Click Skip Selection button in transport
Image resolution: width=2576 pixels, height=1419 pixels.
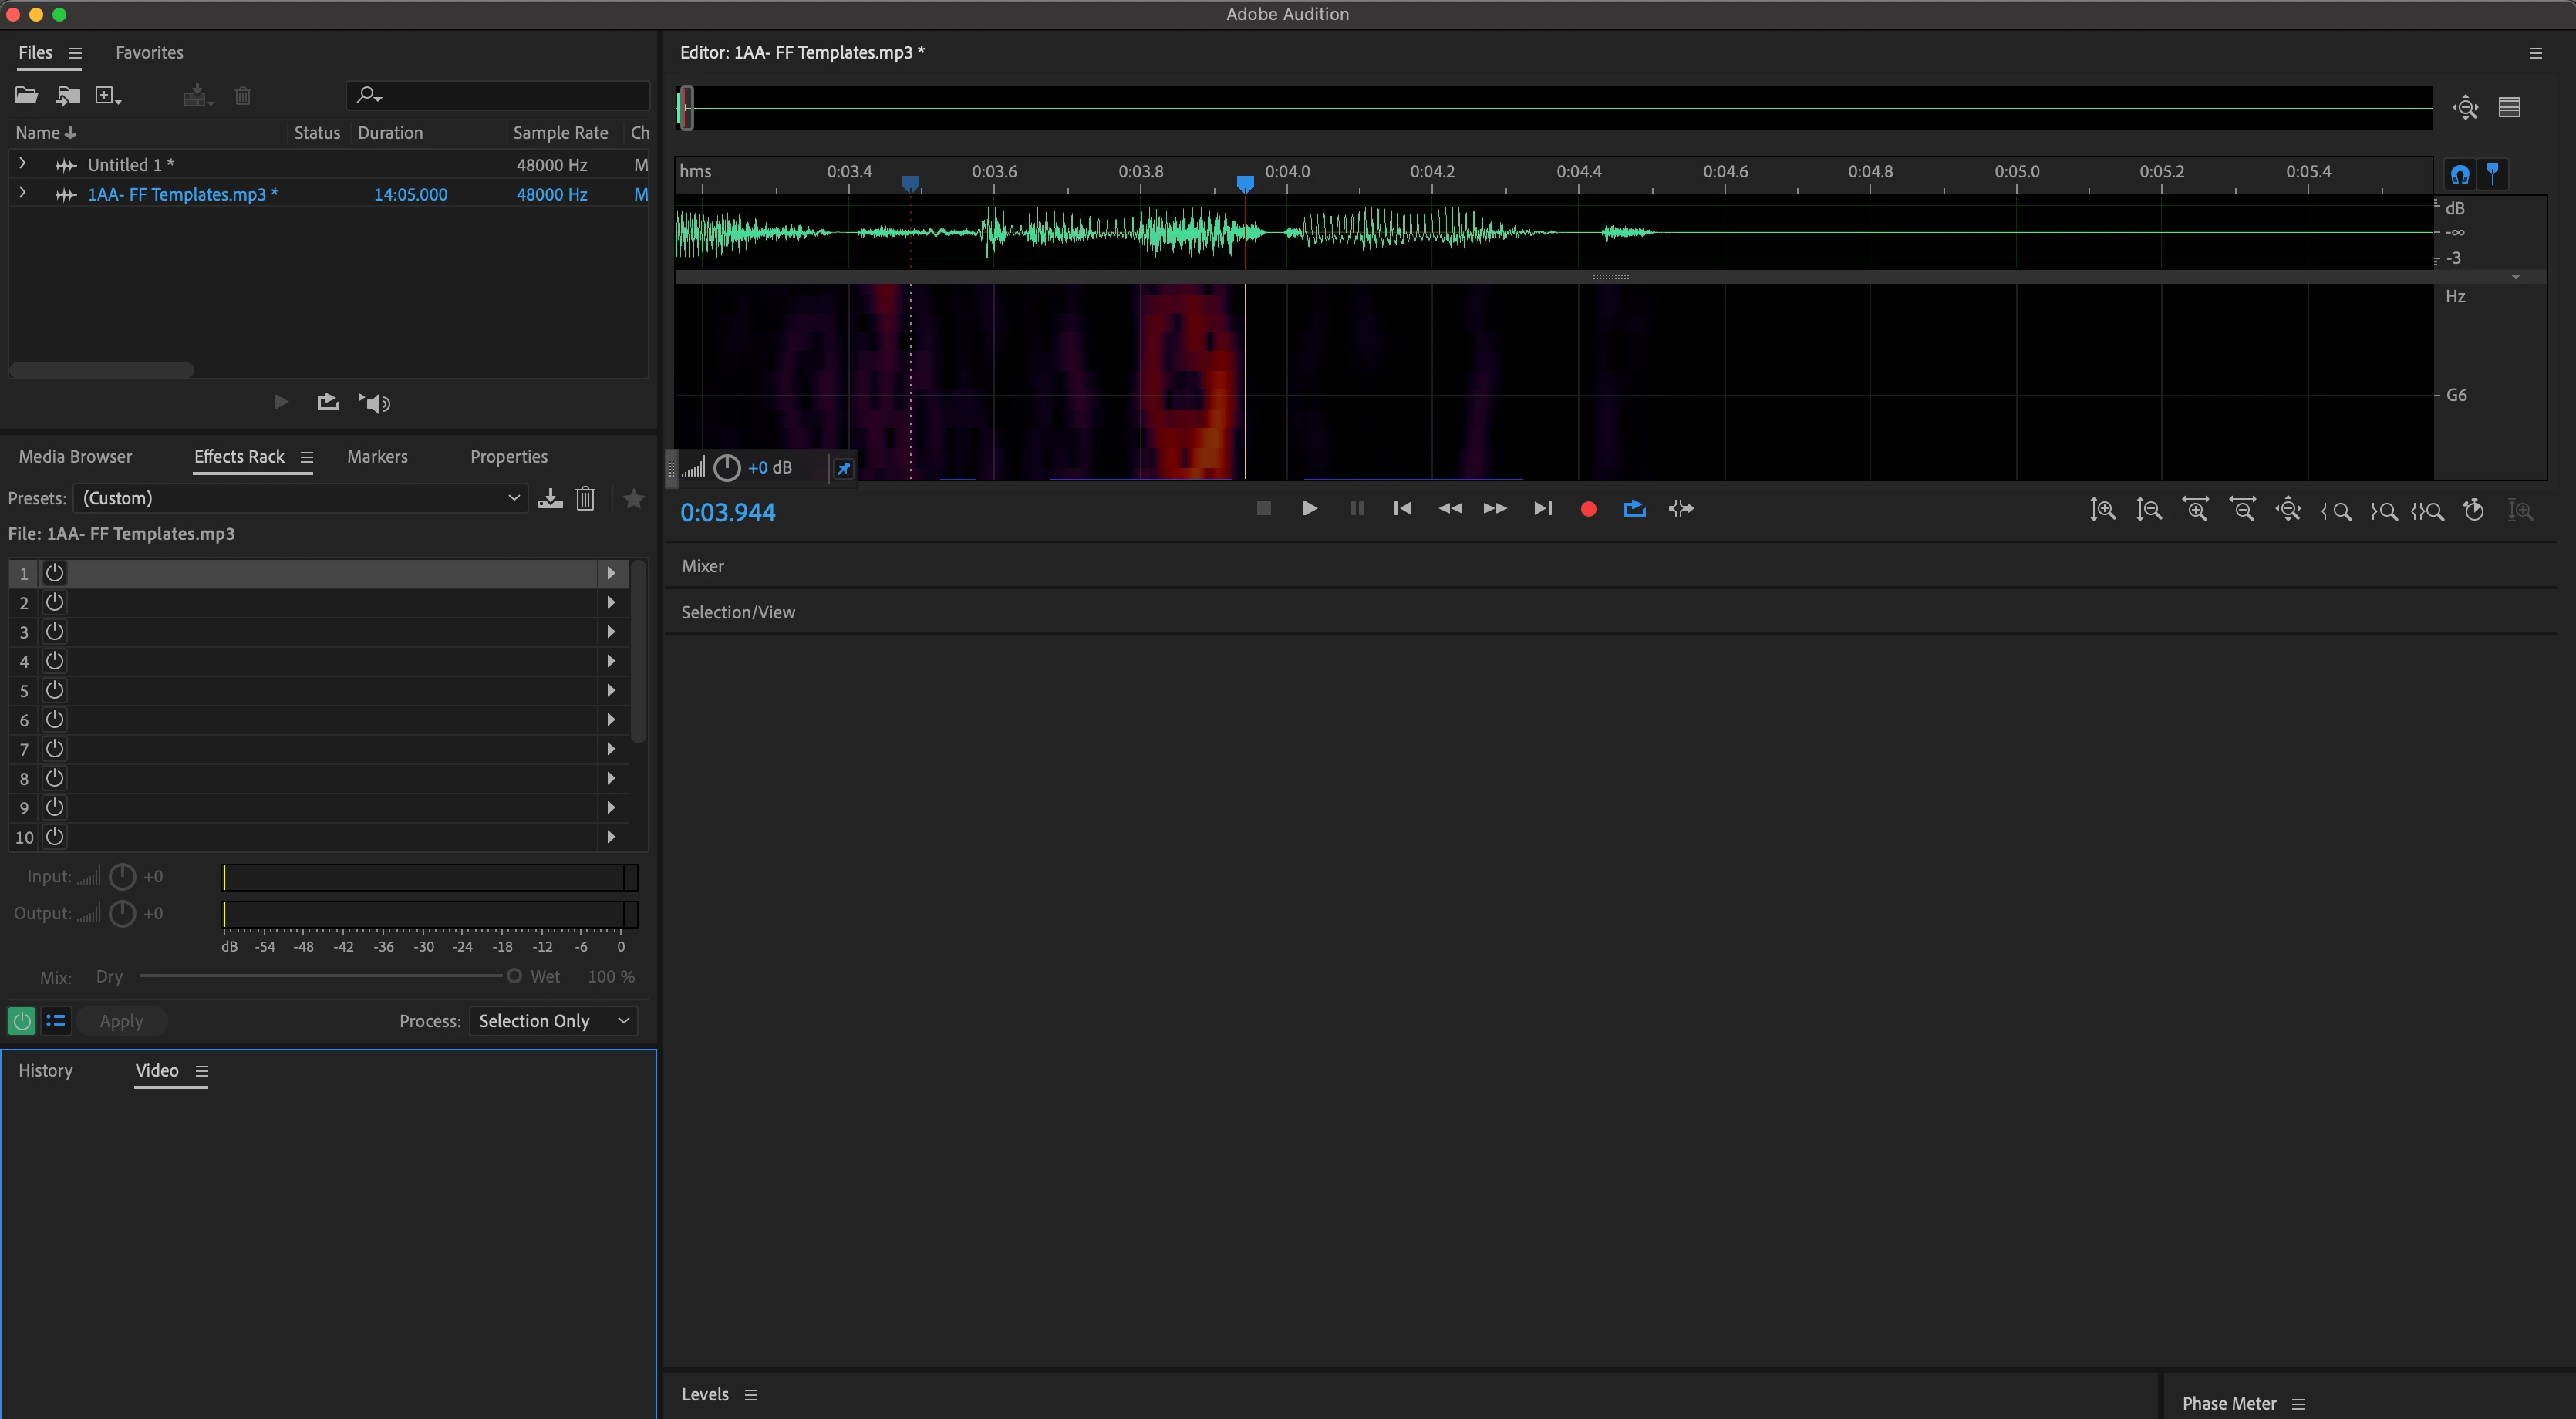(x=1681, y=509)
